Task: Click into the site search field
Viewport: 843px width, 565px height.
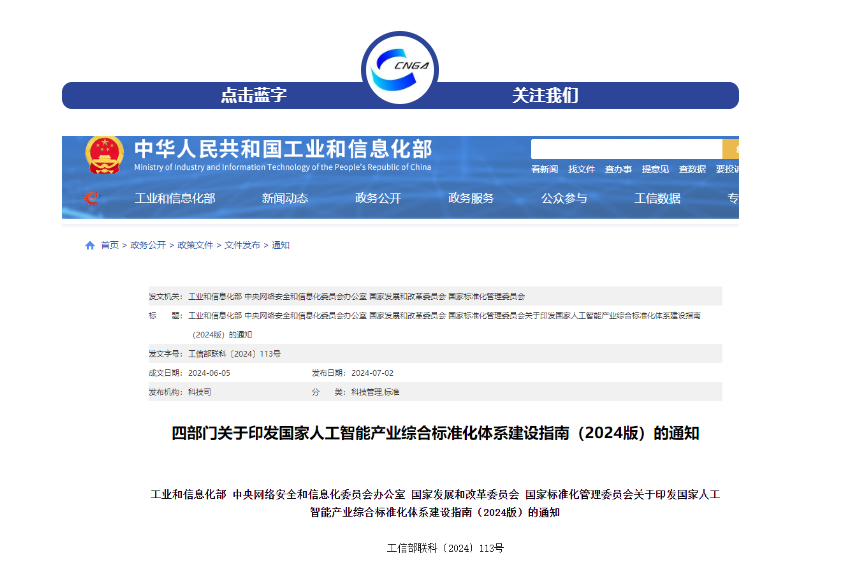Action: pos(626,149)
